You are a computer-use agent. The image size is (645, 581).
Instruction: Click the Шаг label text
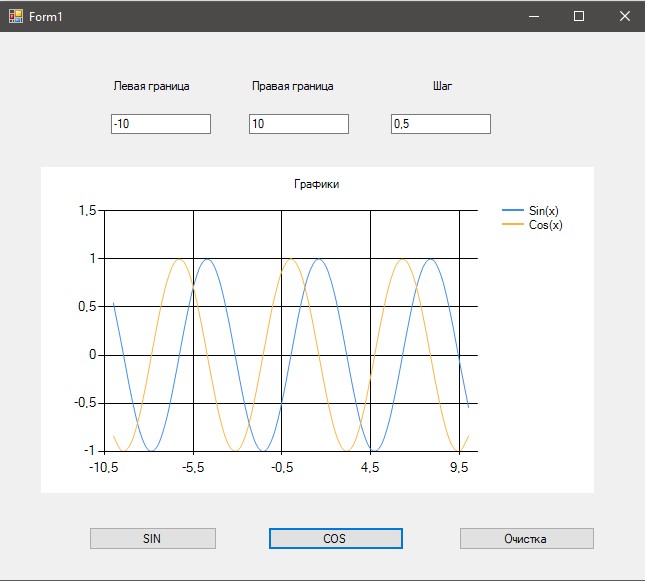coord(442,86)
